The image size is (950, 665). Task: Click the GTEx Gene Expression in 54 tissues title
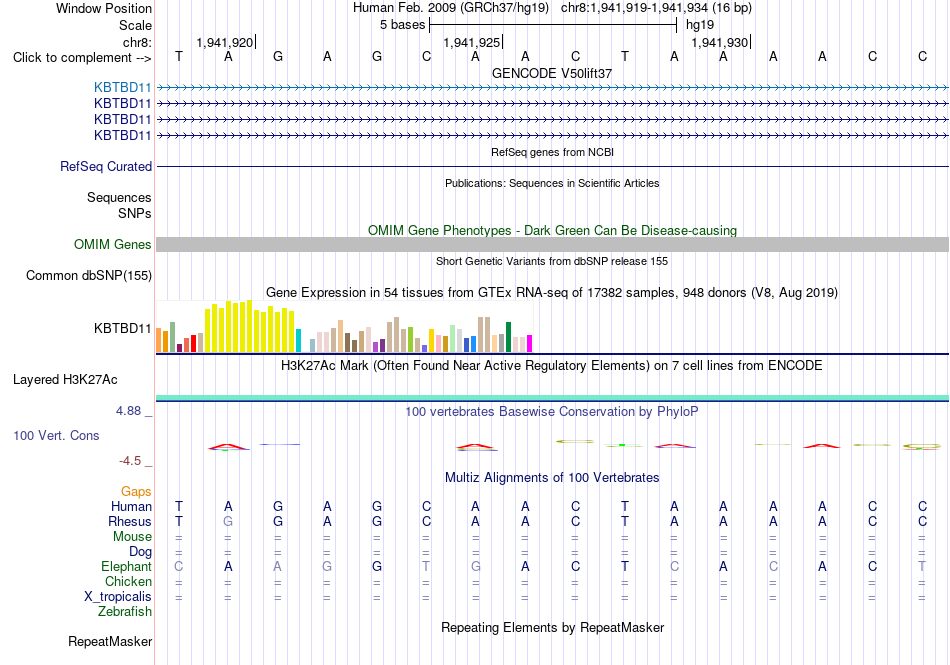click(x=552, y=293)
